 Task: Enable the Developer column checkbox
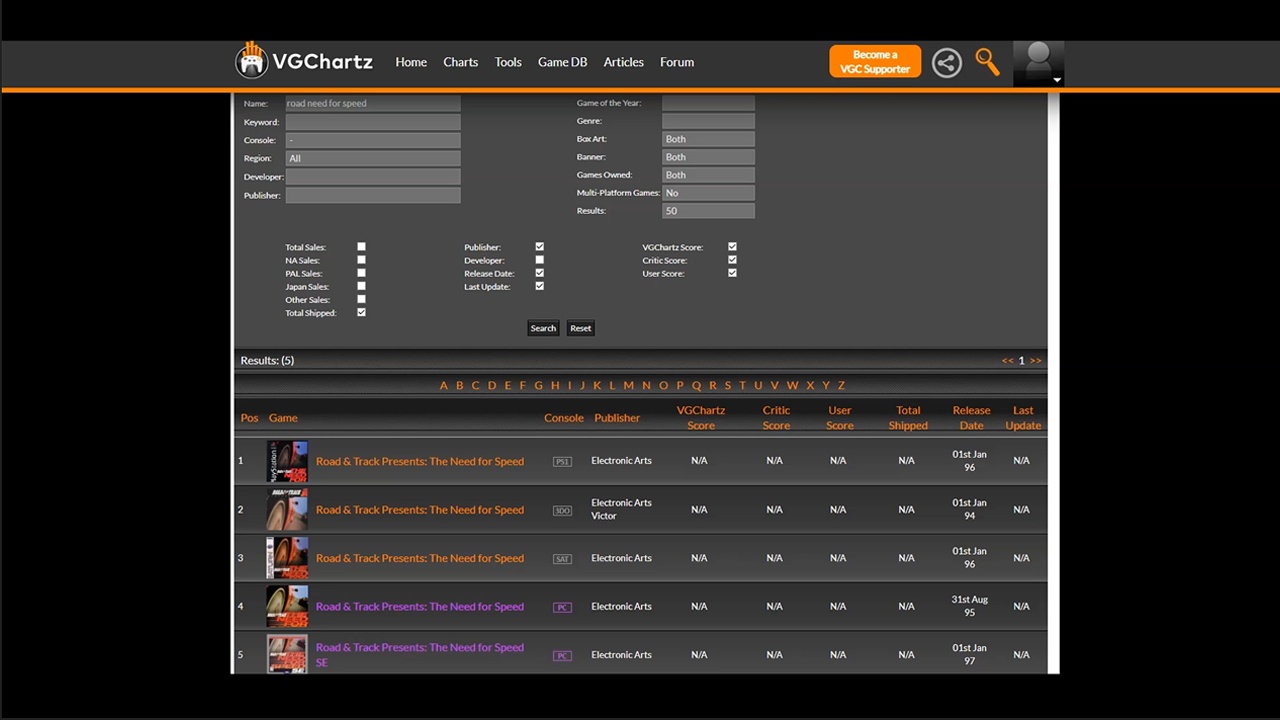coord(539,260)
